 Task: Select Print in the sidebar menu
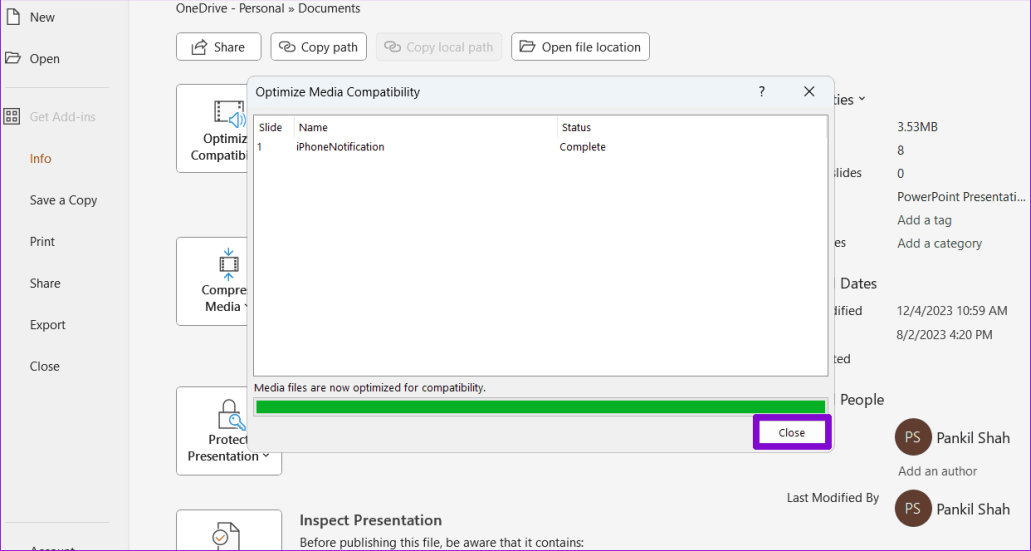click(x=42, y=241)
